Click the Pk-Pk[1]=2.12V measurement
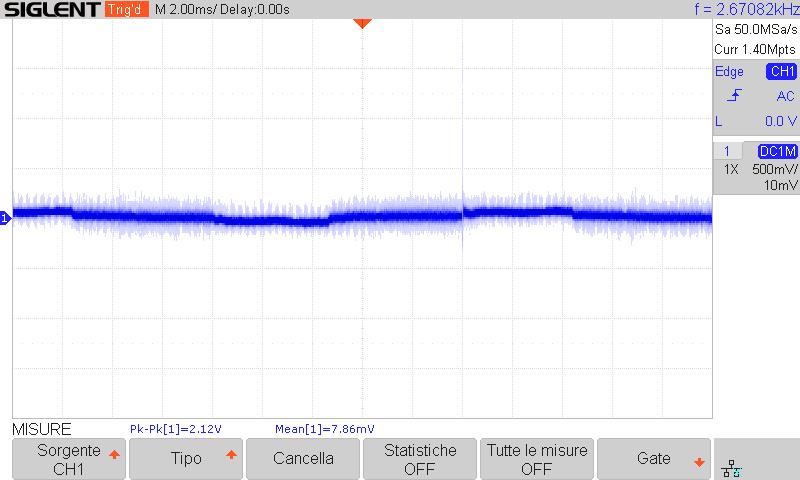Image resolution: width=800 pixels, height=480 pixels. point(176,429)
